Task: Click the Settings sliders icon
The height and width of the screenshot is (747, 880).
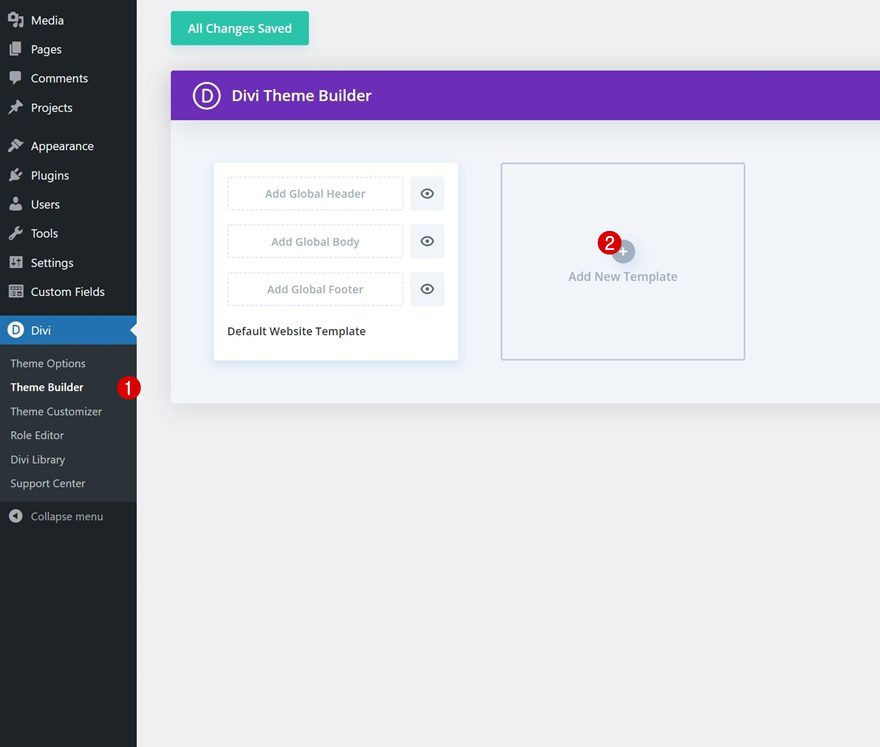Action: [x=16, y=262]
